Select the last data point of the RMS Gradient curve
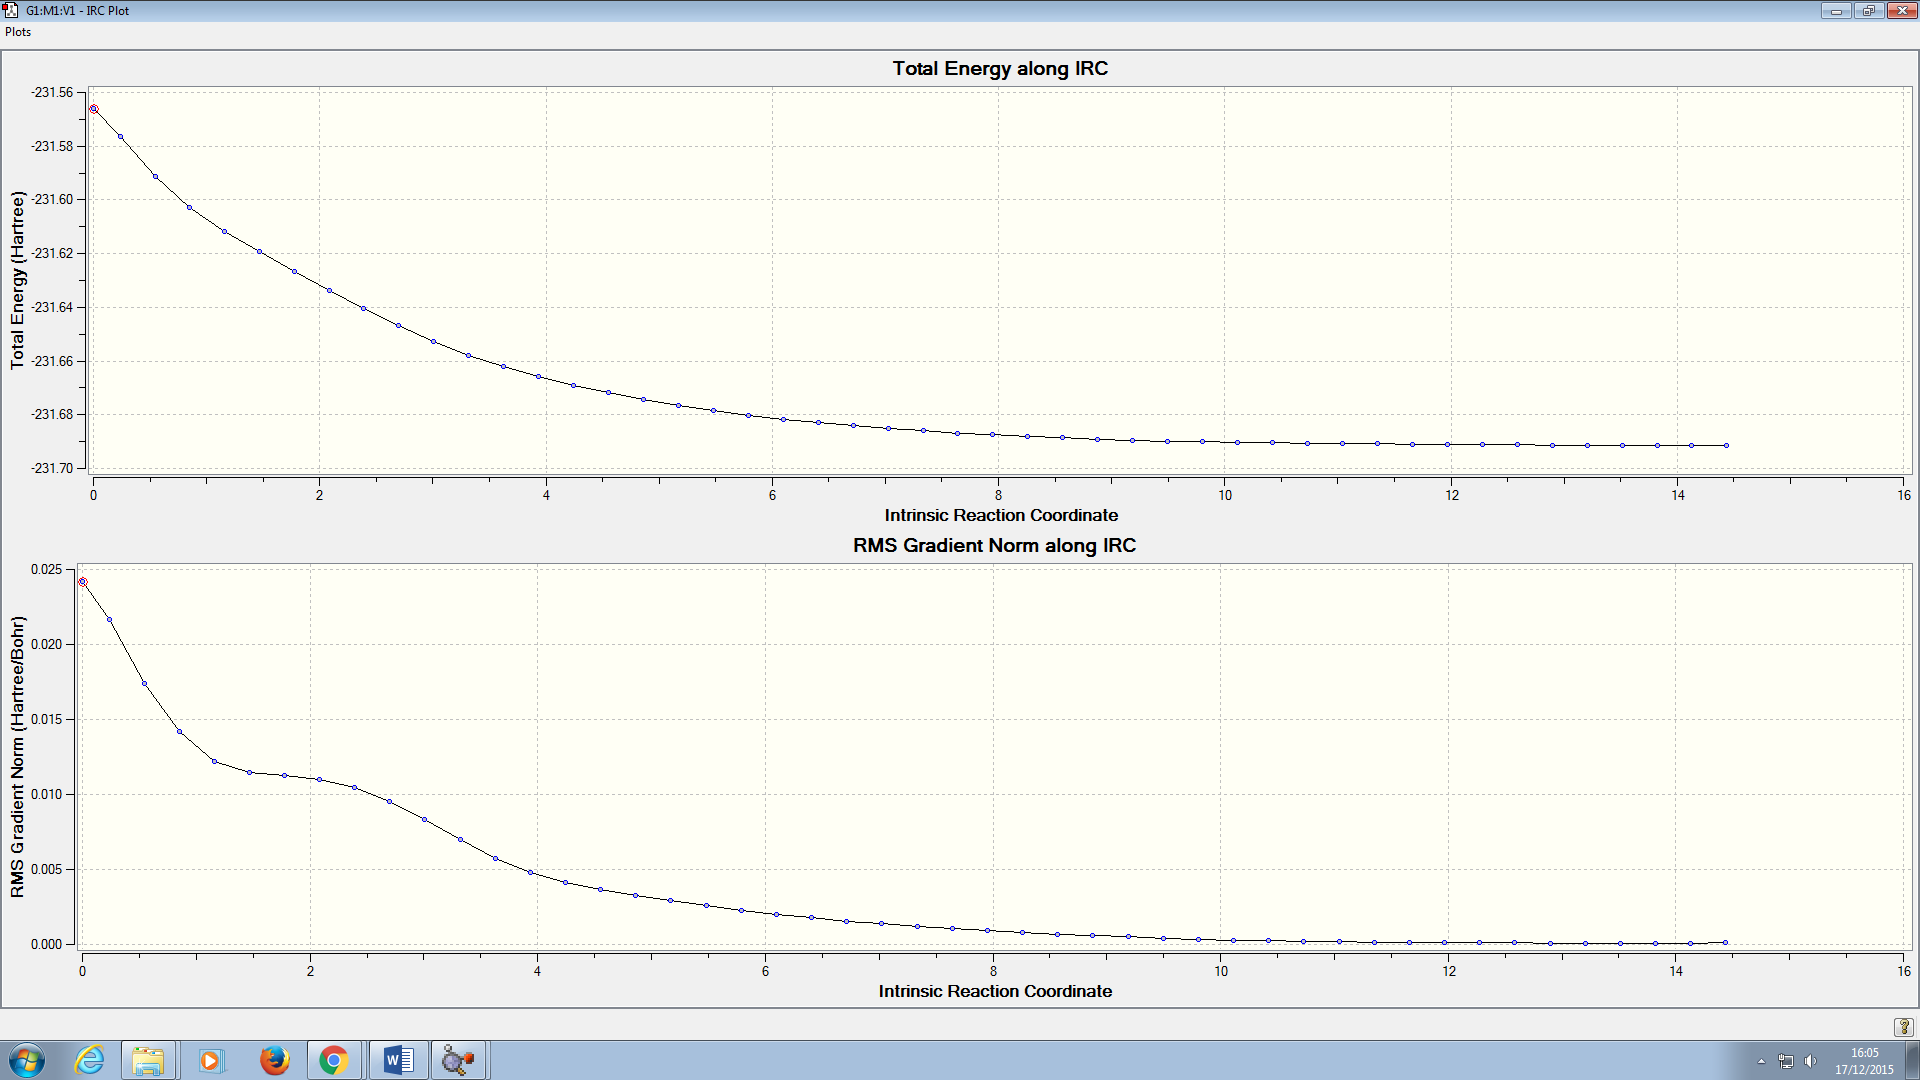This screenshot has width=1920, height=1080. point(1725,942)
